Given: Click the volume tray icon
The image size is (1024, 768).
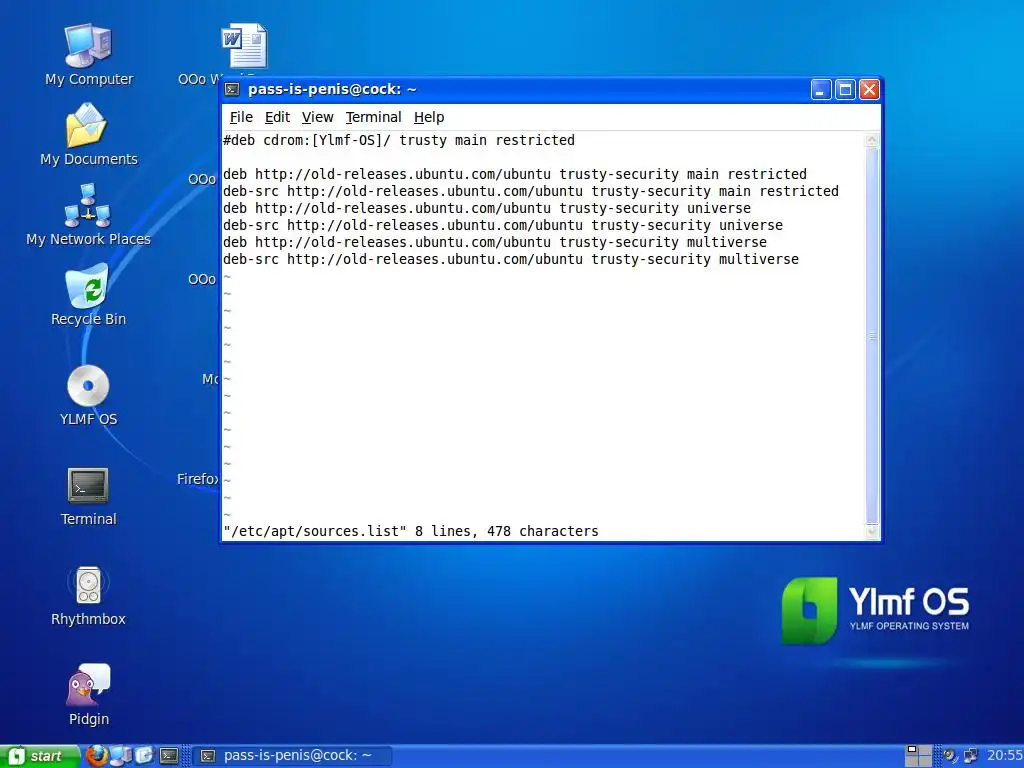Looking at the screenshot, I should (x=950, y=756).
